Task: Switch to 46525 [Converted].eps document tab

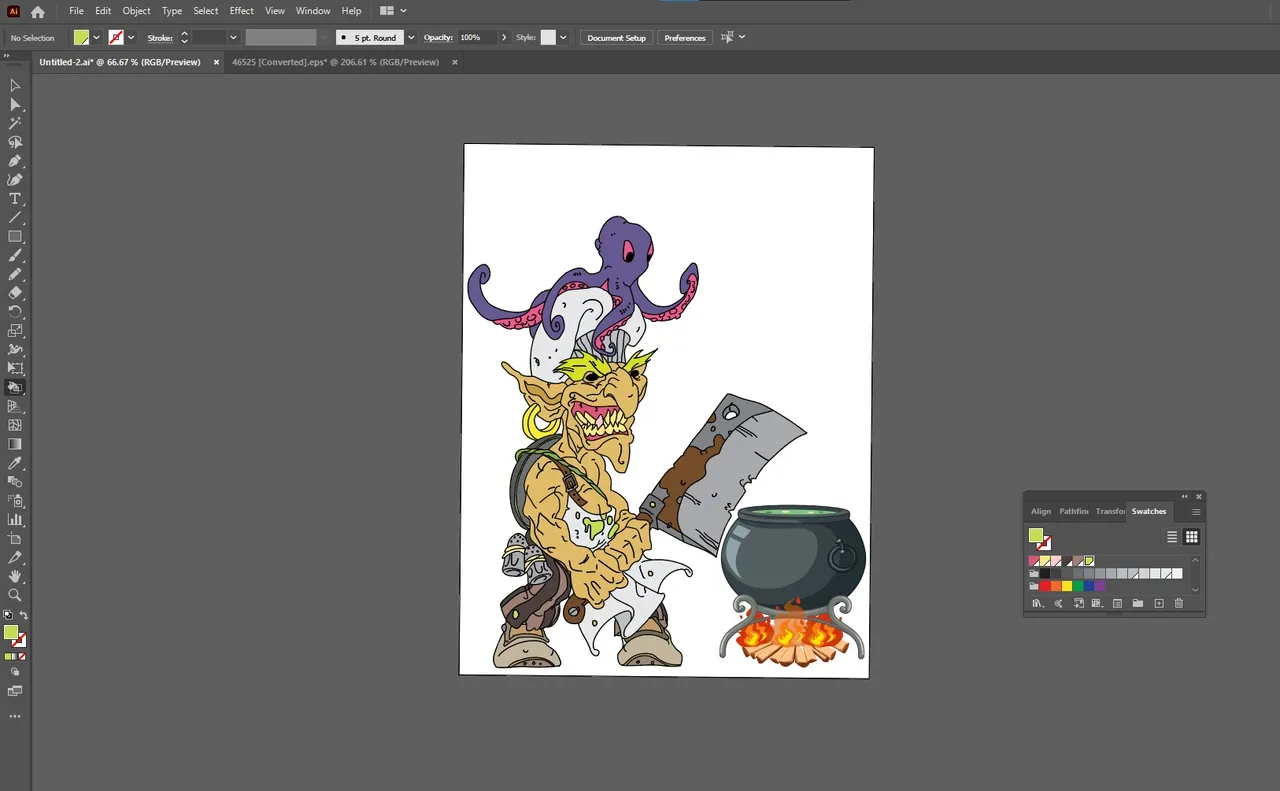Action: 335,62
